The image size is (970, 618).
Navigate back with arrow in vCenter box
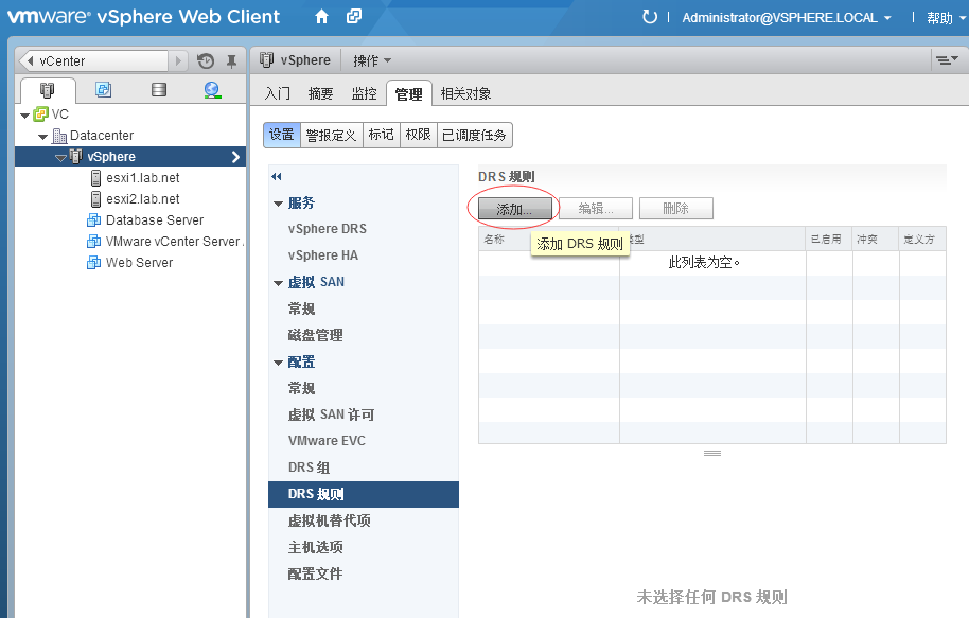29,61
